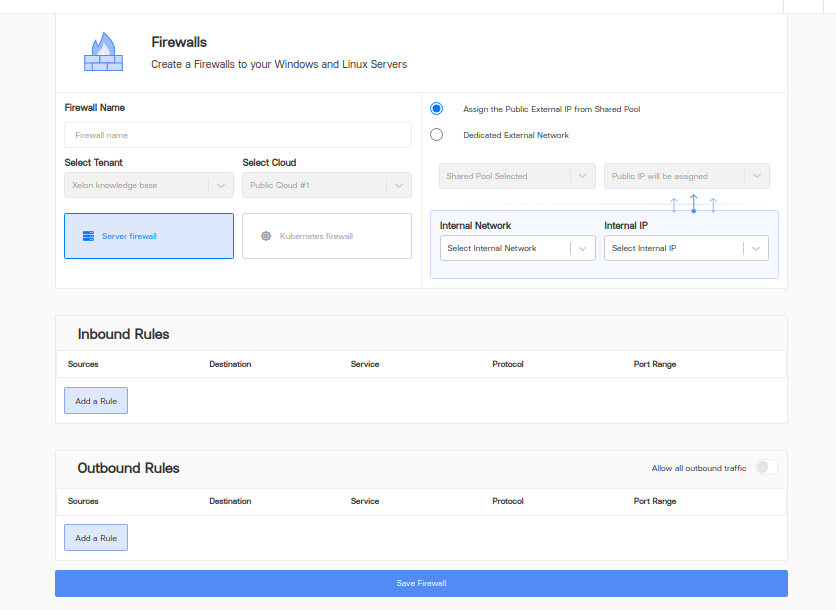The height and width of the screenshot is (610, 836).
Task: Click the Internal Network label
Action: [476, 226]
